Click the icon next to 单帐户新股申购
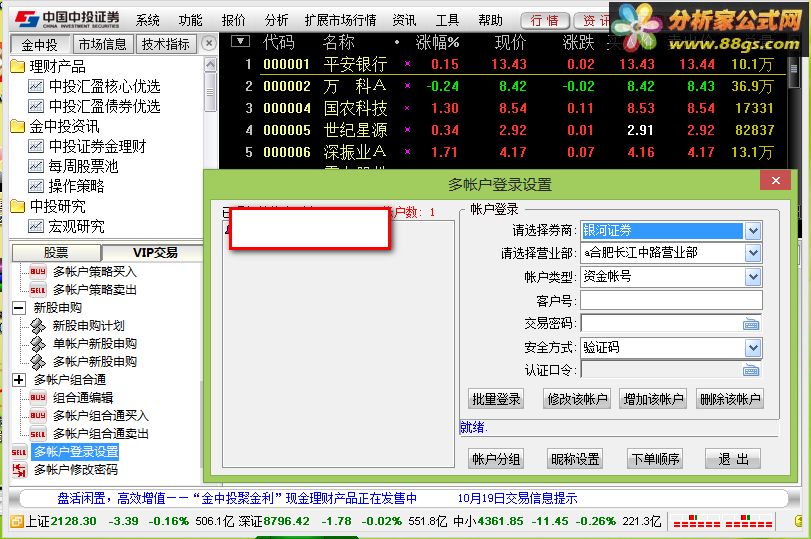Image resolution: width=811 pixels, height=539 pixels. tap(38, 344)
